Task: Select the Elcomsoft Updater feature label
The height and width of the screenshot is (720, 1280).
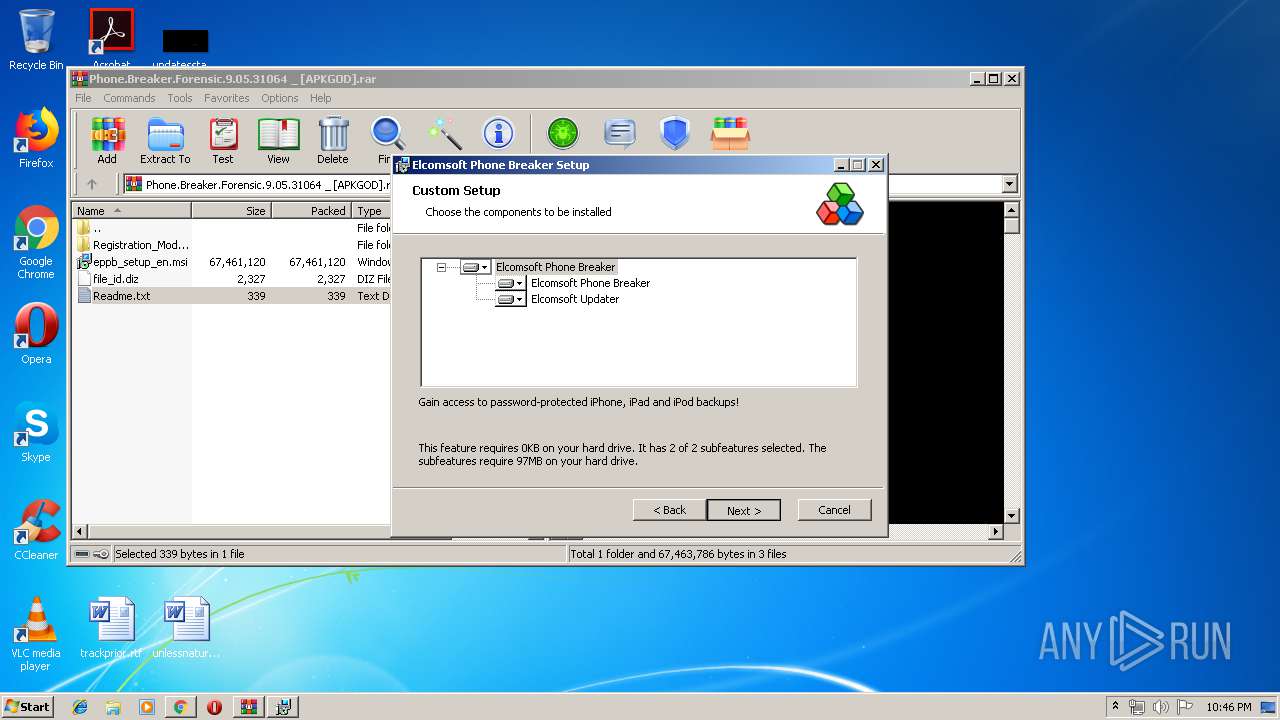Action: pos(574,299)
